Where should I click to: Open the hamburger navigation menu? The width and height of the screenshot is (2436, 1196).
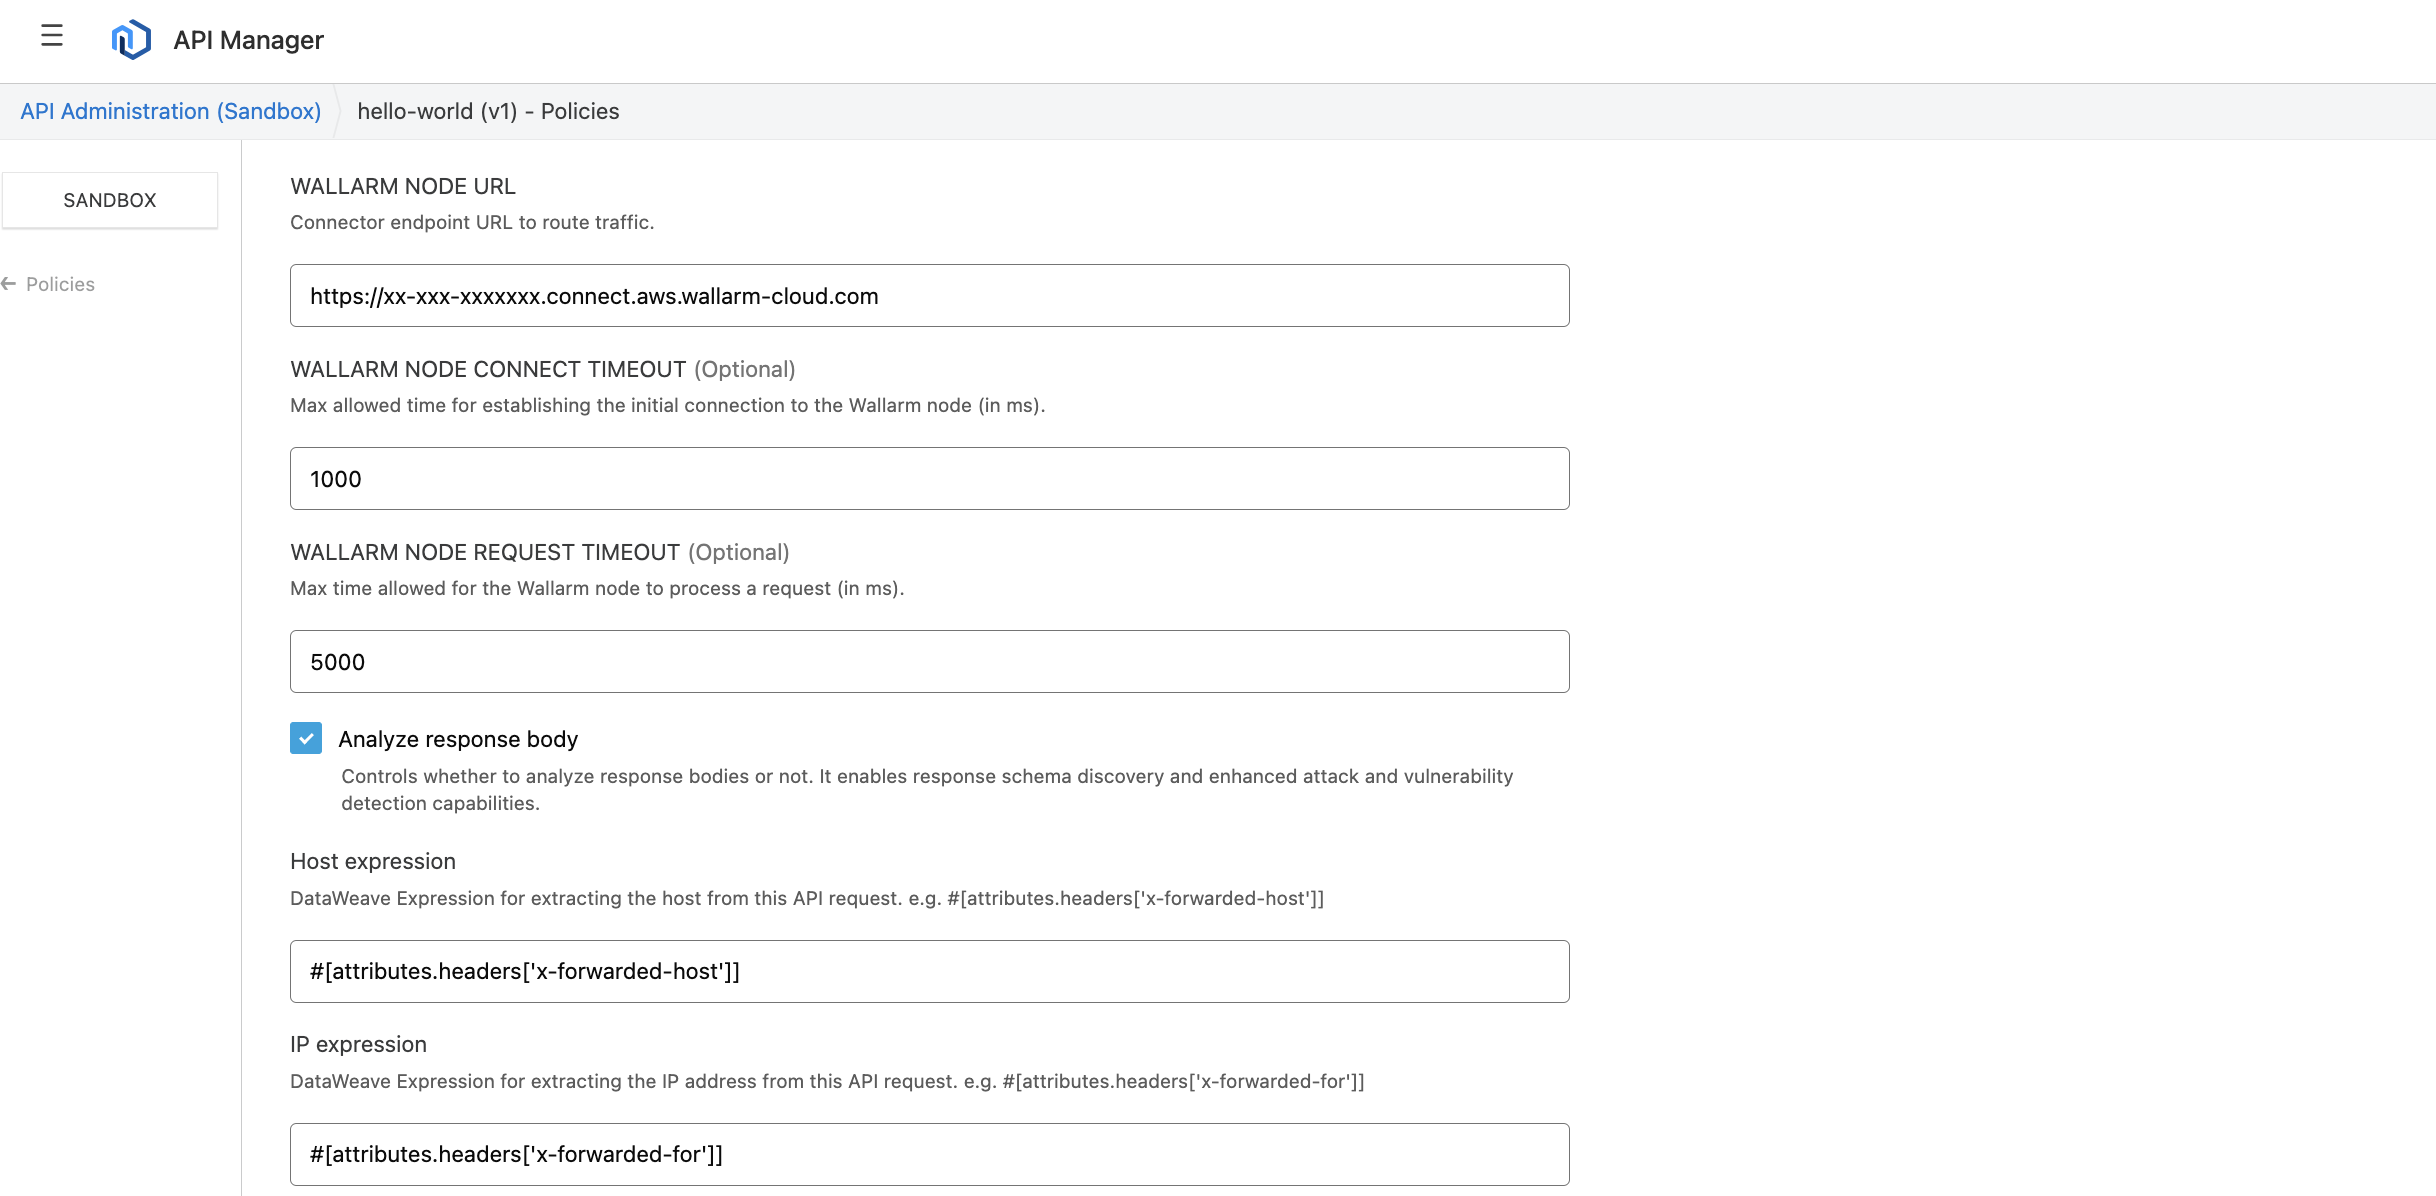(x=52, y=37)
